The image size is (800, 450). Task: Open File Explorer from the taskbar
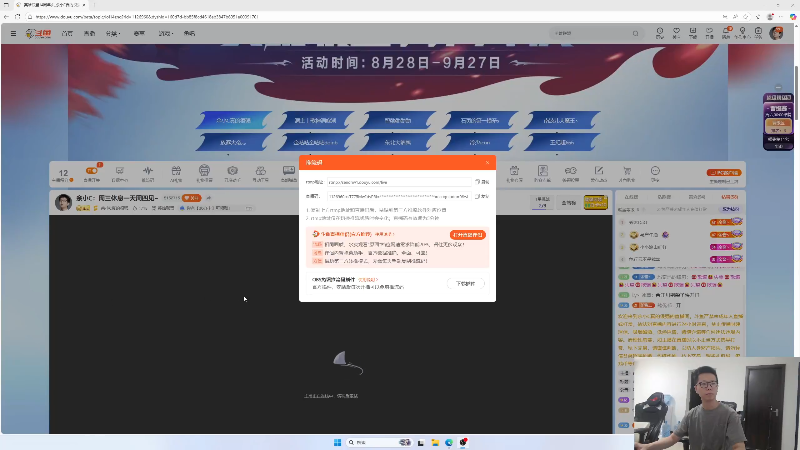(x=435, y=442)
